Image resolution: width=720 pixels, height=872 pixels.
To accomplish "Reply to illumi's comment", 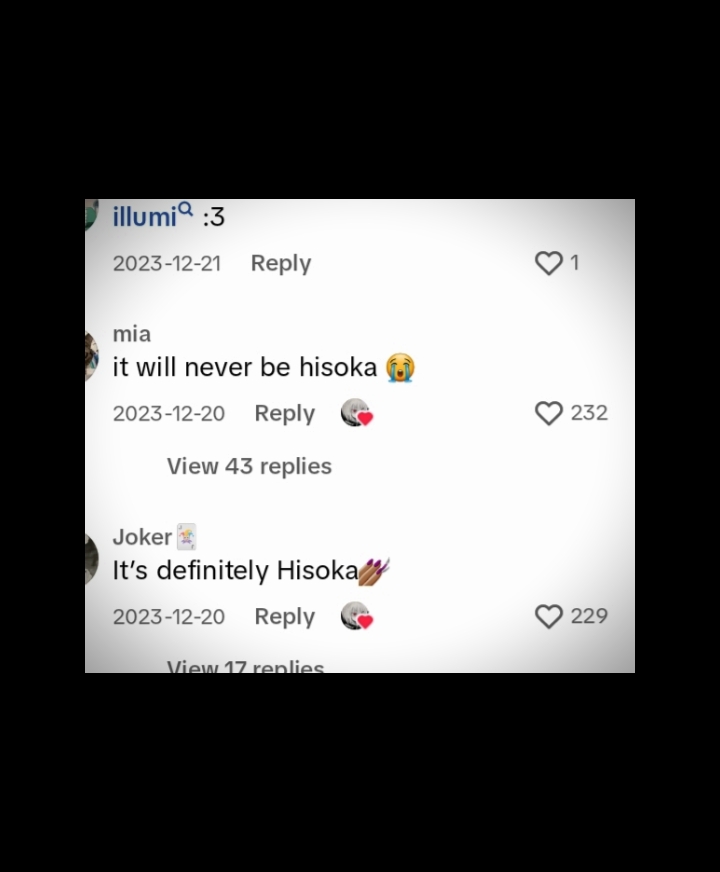I will coord(281,262).
